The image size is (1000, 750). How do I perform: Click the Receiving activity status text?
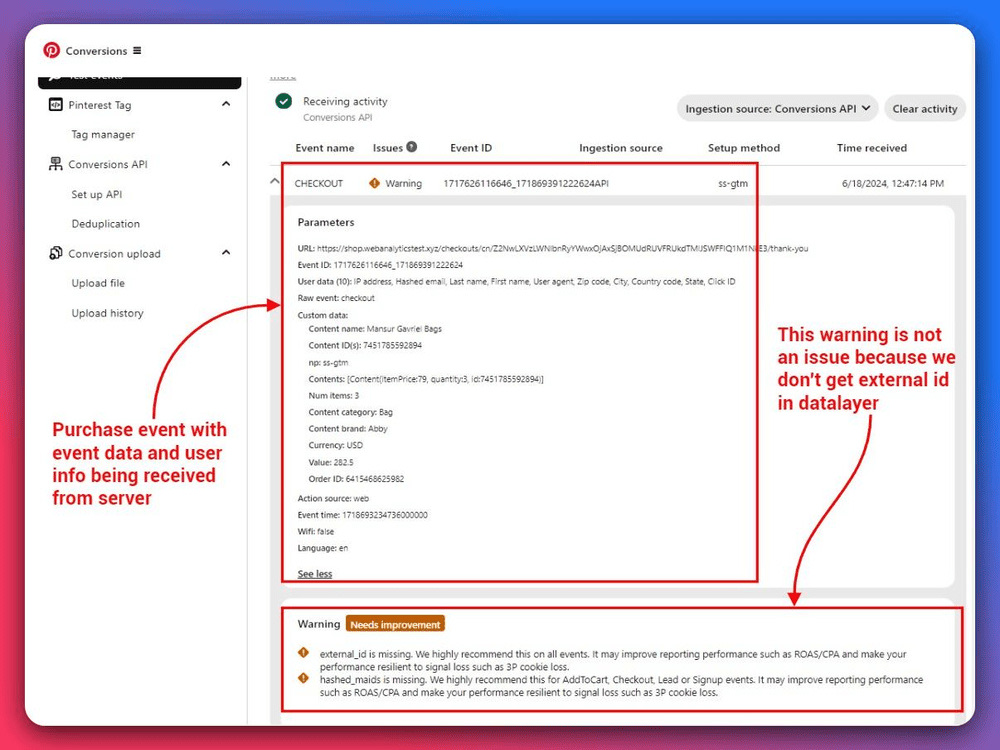345,101
